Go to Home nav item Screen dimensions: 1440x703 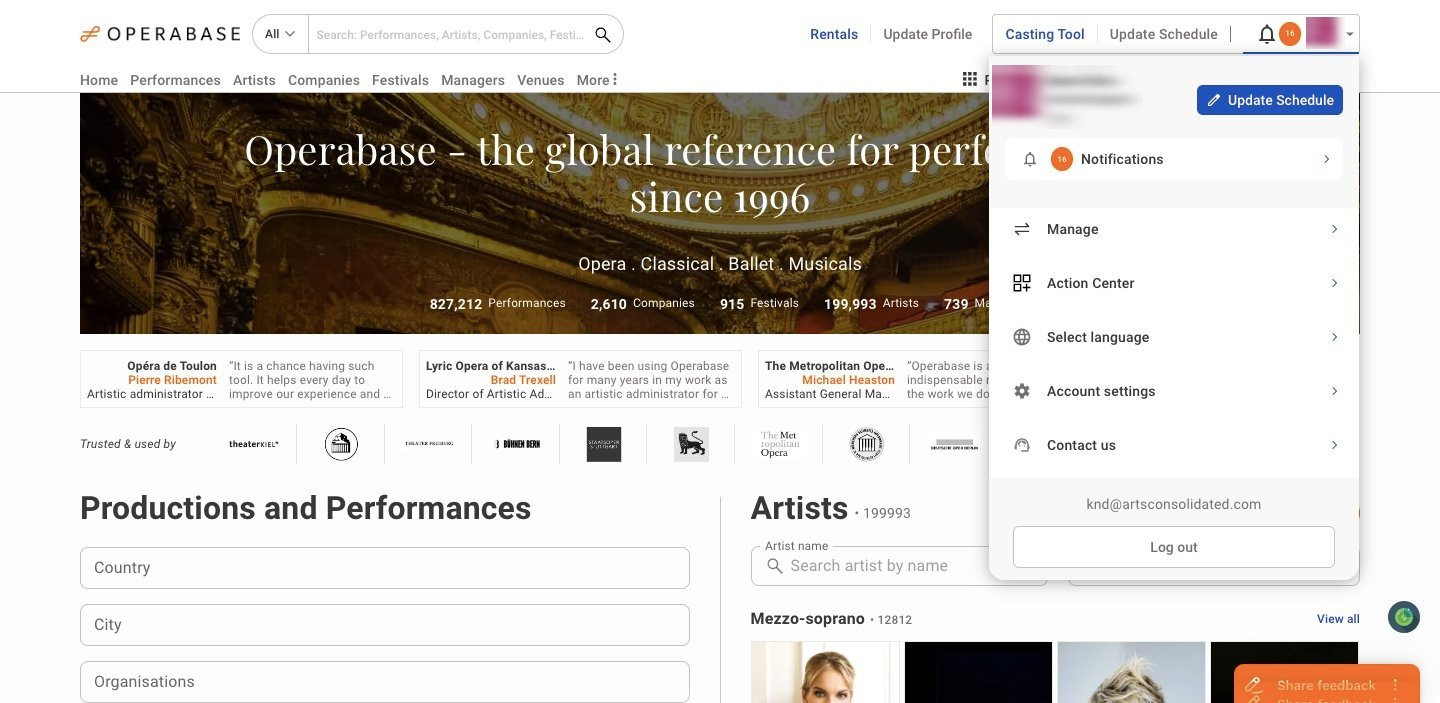pos(99,80)
